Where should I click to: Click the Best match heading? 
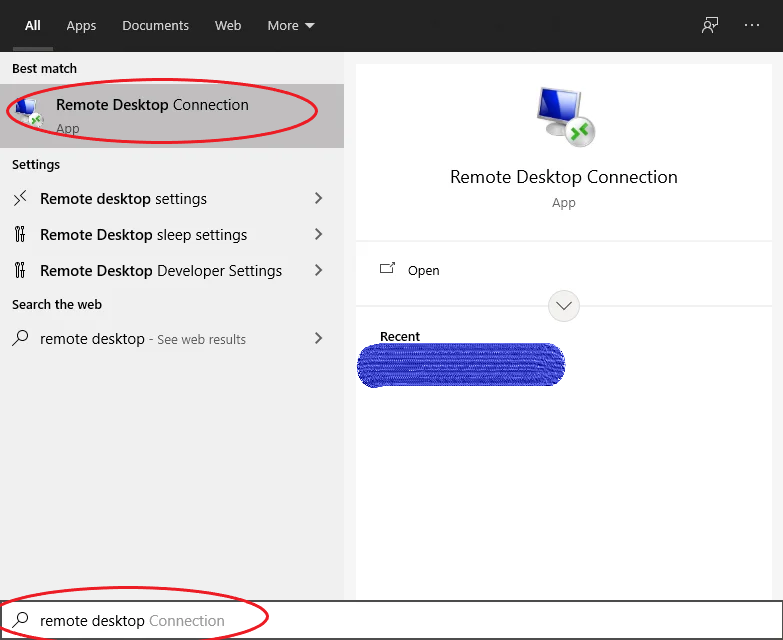(44, 68)
